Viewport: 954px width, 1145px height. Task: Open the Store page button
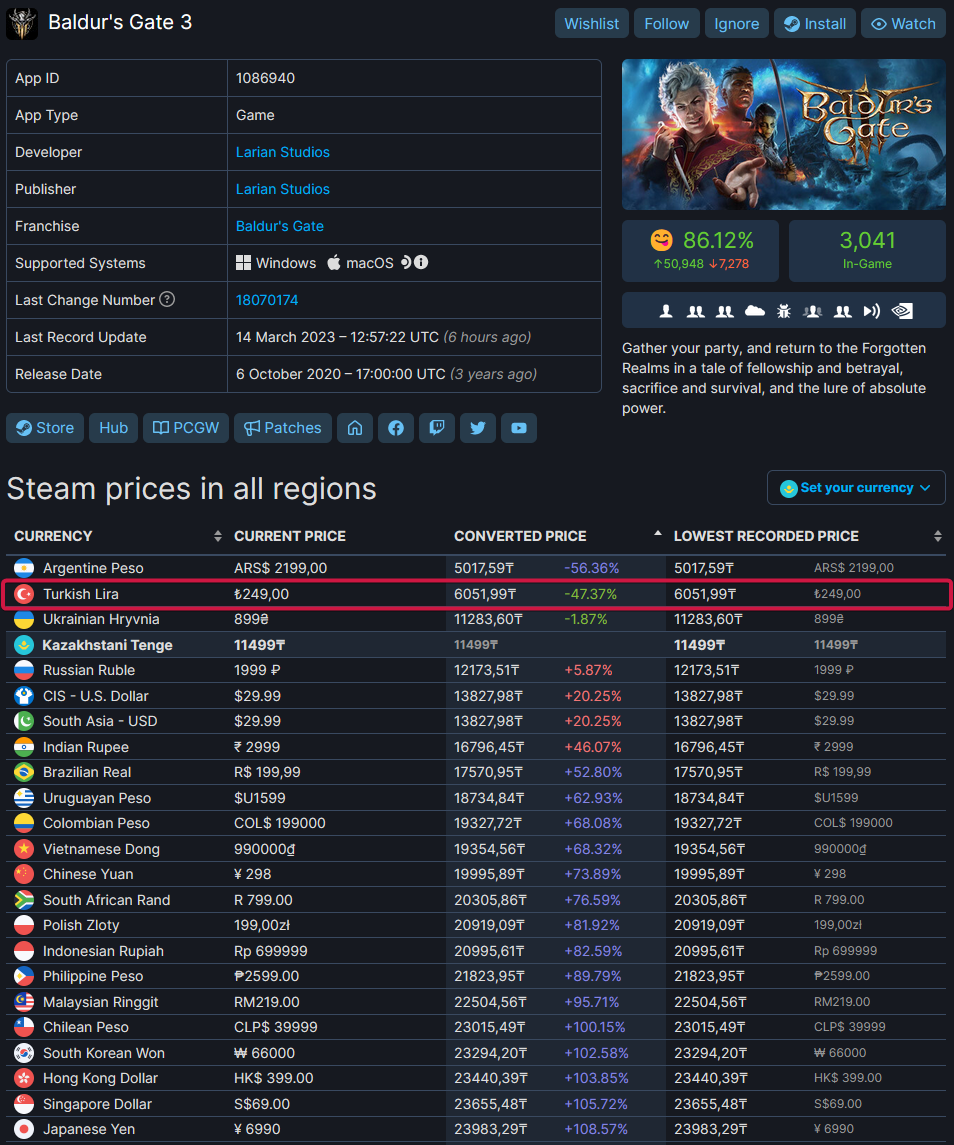[x=45, y=428]
